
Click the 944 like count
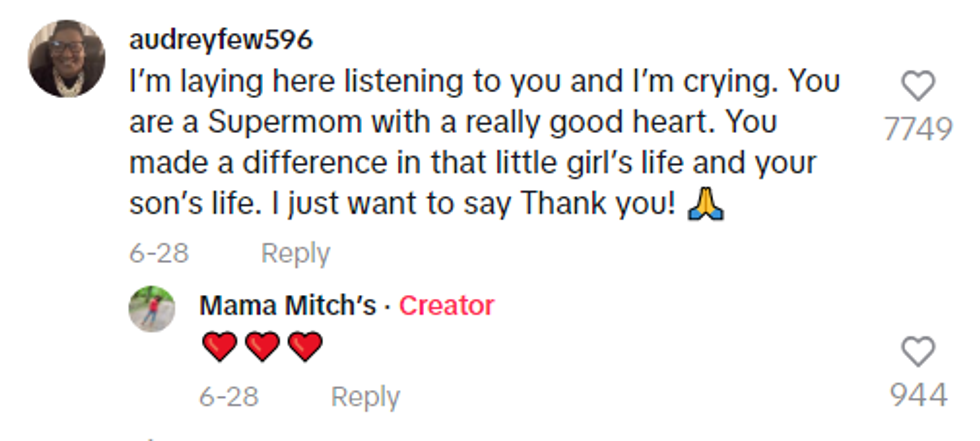click(917, 395)
